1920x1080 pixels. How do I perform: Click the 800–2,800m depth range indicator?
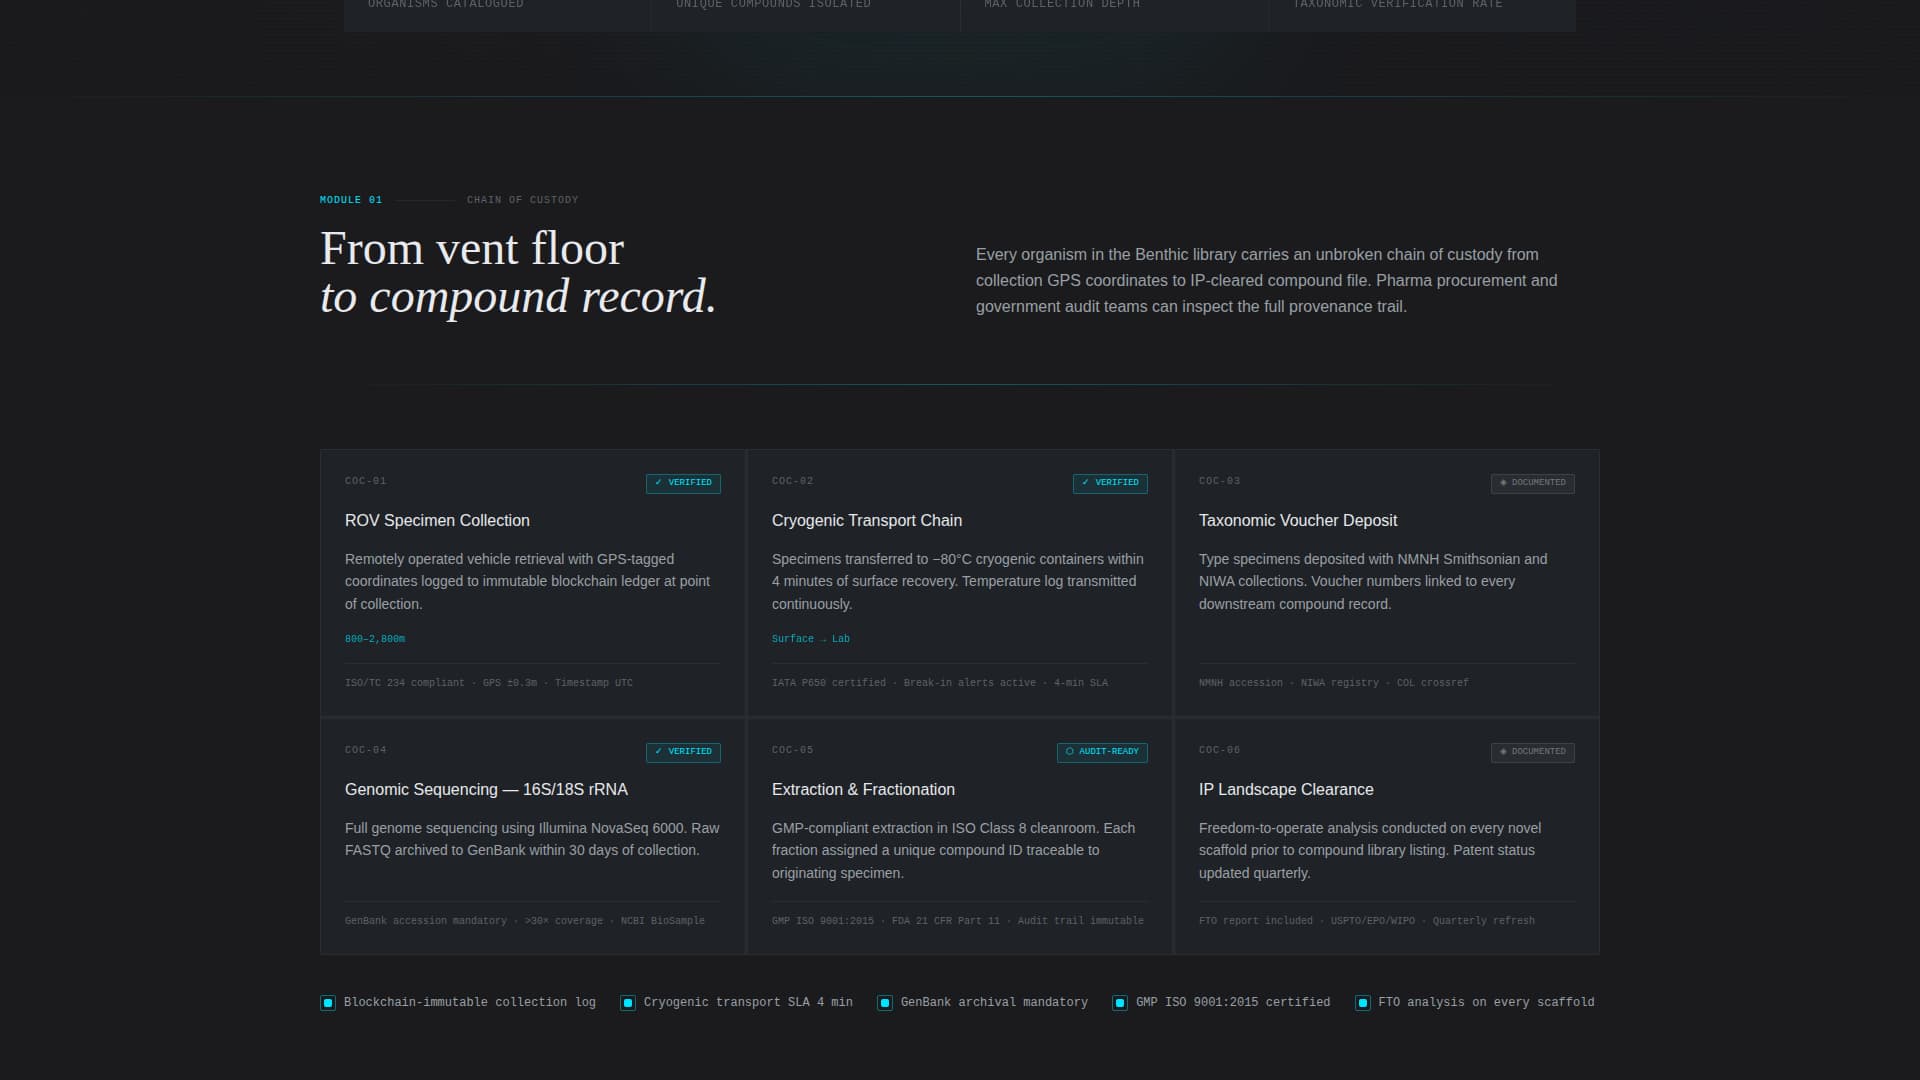pos(374,639)
